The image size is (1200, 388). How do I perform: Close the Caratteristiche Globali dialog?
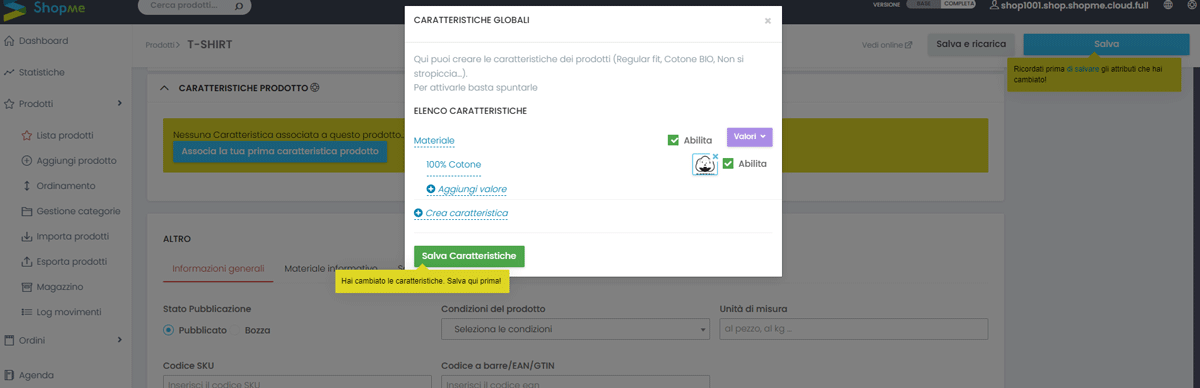coord(768,20)
